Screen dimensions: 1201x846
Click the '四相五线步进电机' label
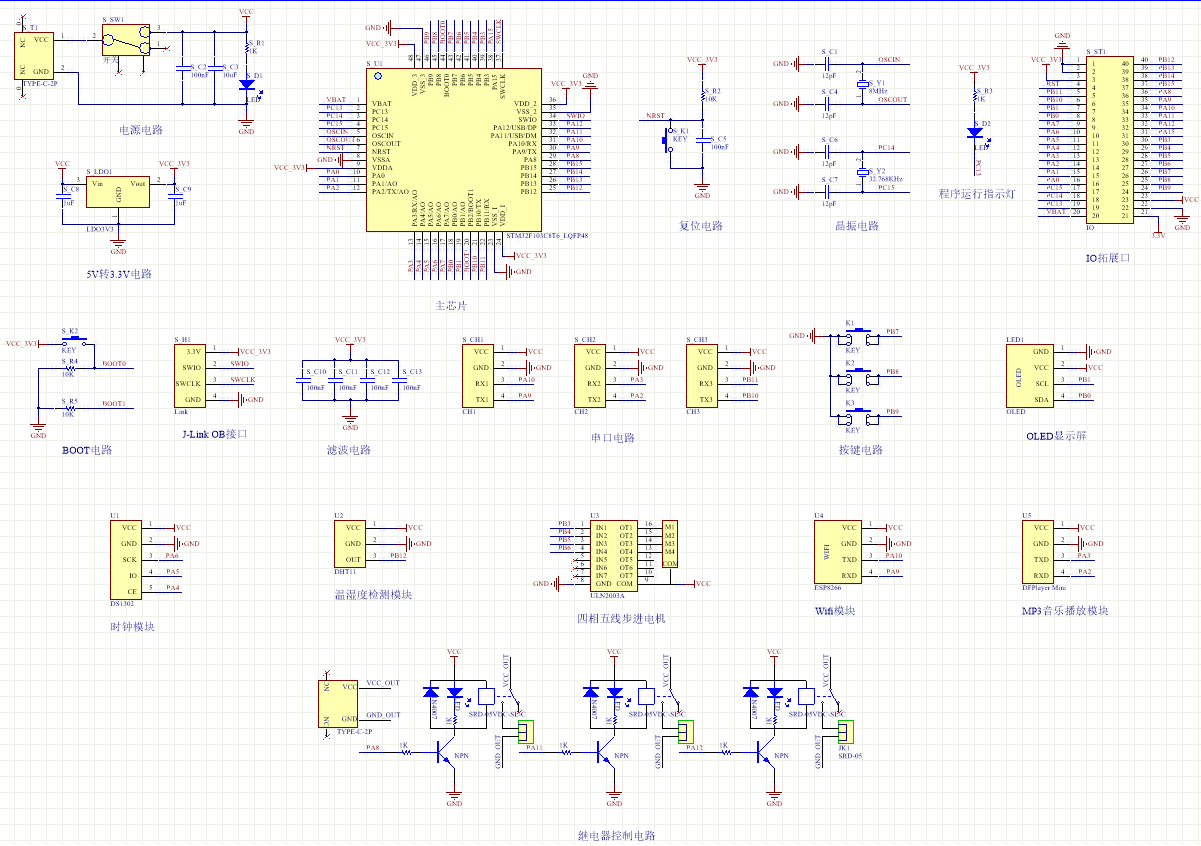coord(621,619)
